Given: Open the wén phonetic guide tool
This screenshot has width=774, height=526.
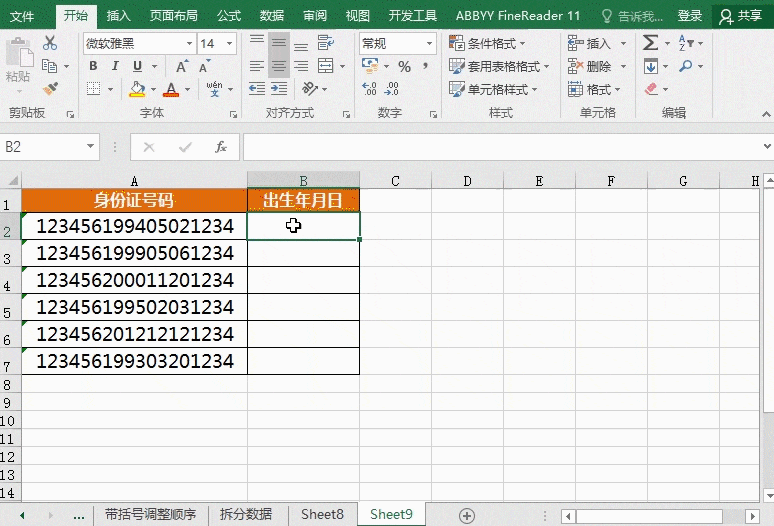Looking at the screenshot, I should [x=214, y=89].
